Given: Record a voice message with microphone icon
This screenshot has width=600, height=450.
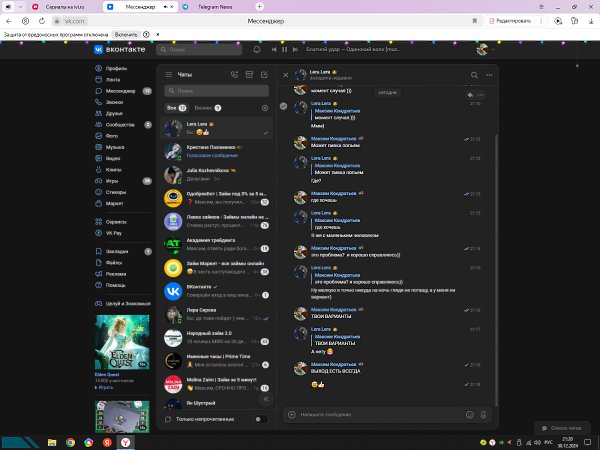Looking at the screenshot, I should (483, 414).
